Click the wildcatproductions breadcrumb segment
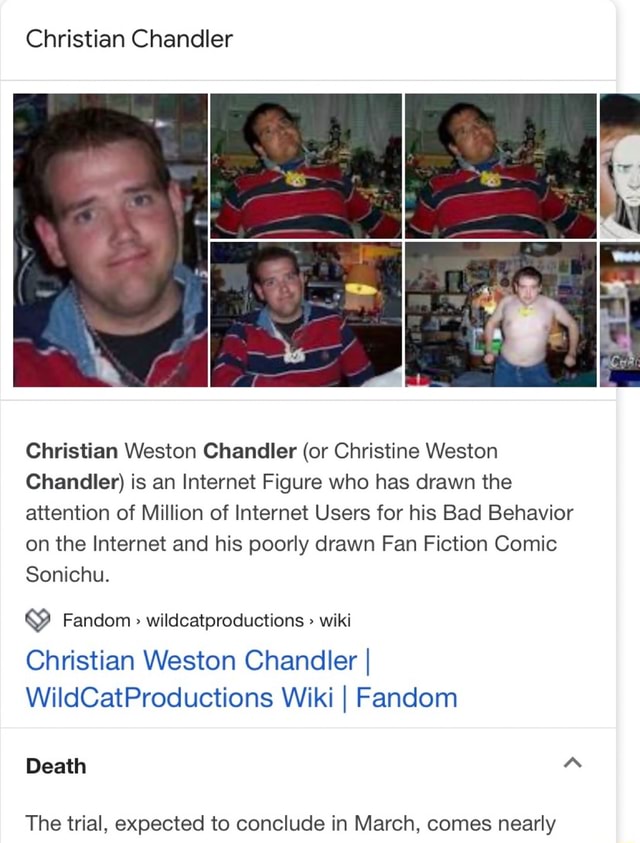Screen dimensions: 640x843 [x=225, y=620]
